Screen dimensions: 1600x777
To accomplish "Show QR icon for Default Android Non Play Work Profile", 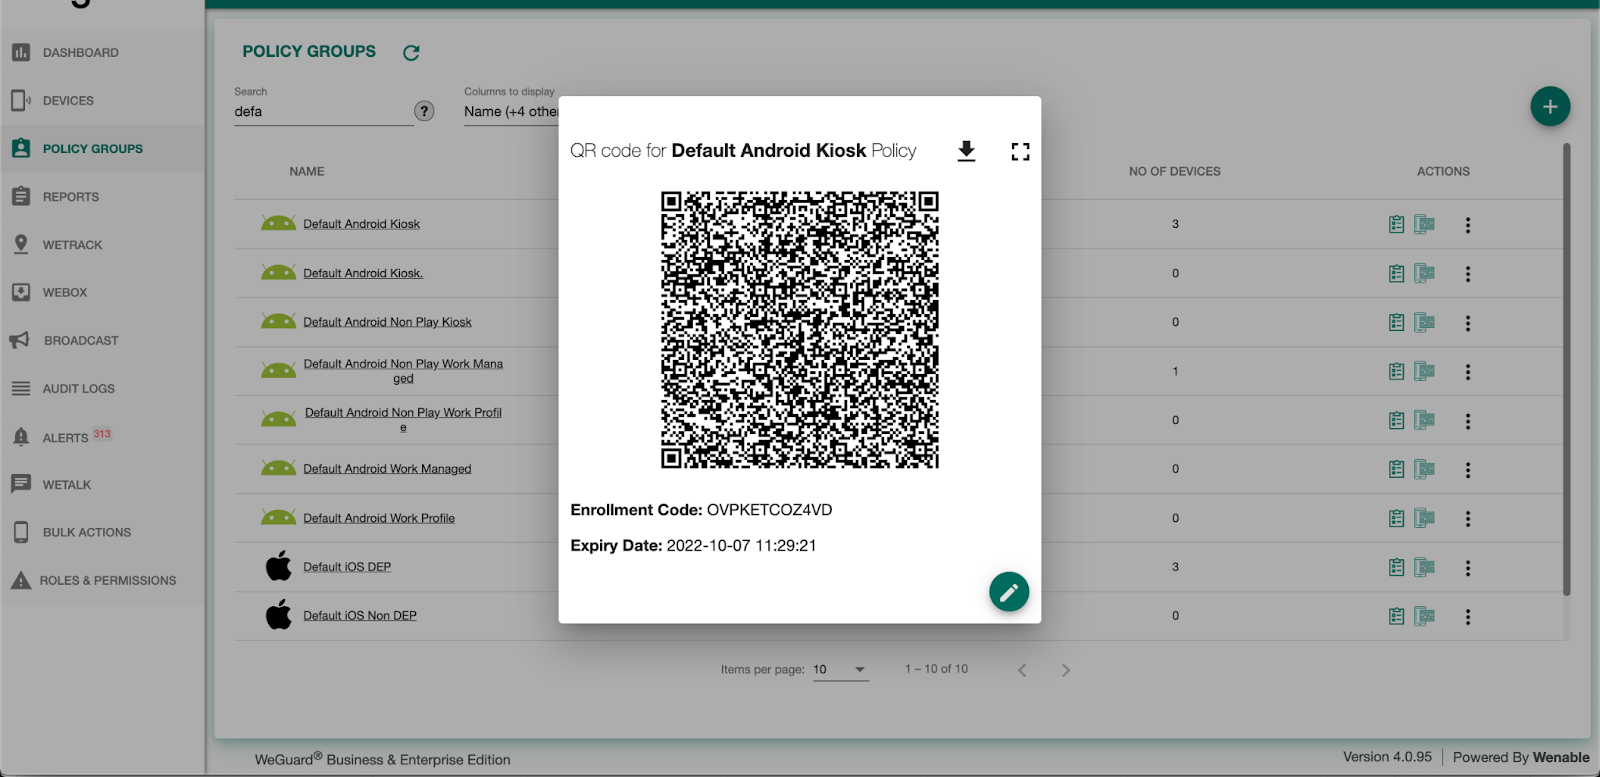I will pyautogui.click(x=1425, y=421).
